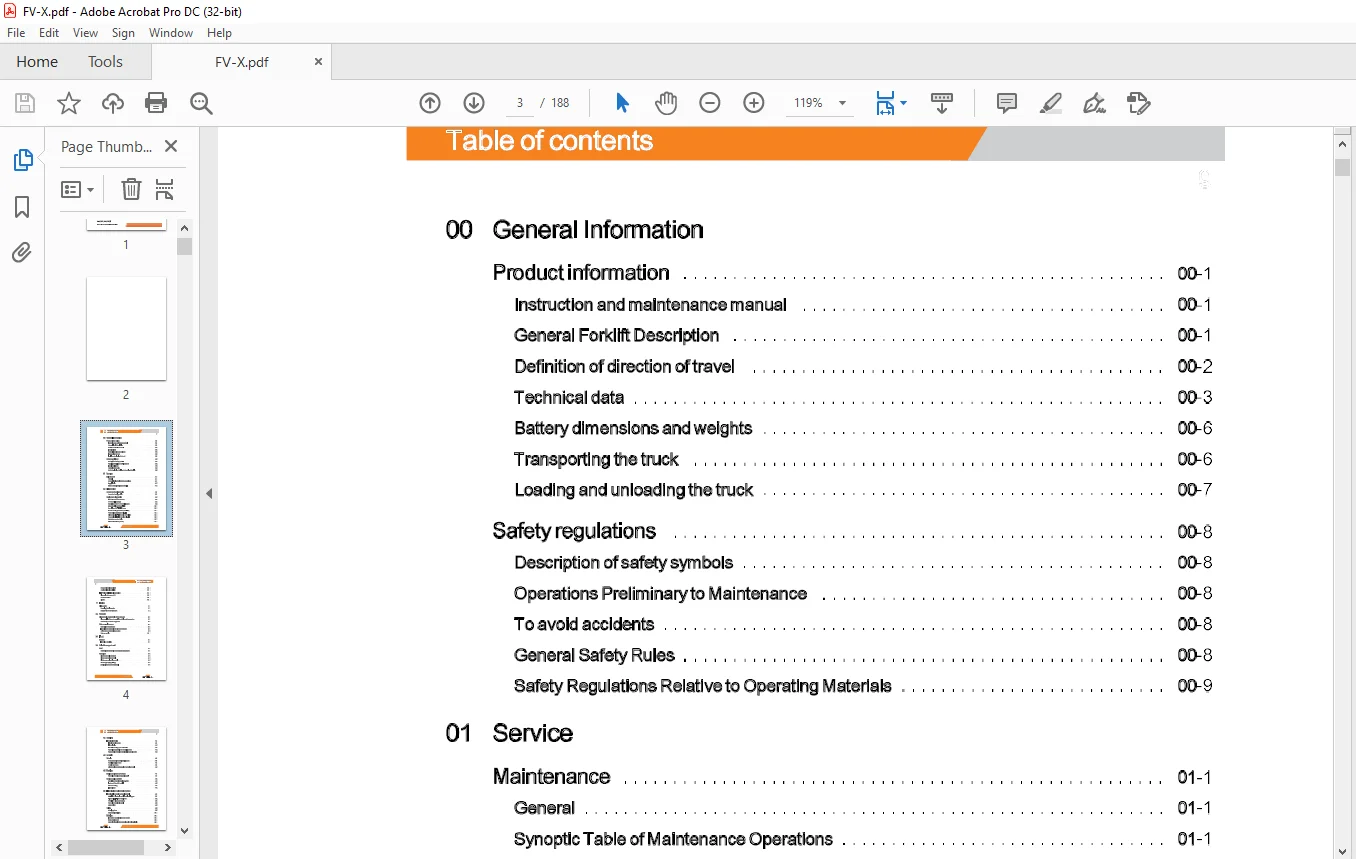Switch to the Tools tab
The height and width of the screenshot is (859, 1356).
pyautogui.click(x=105, y=61)
